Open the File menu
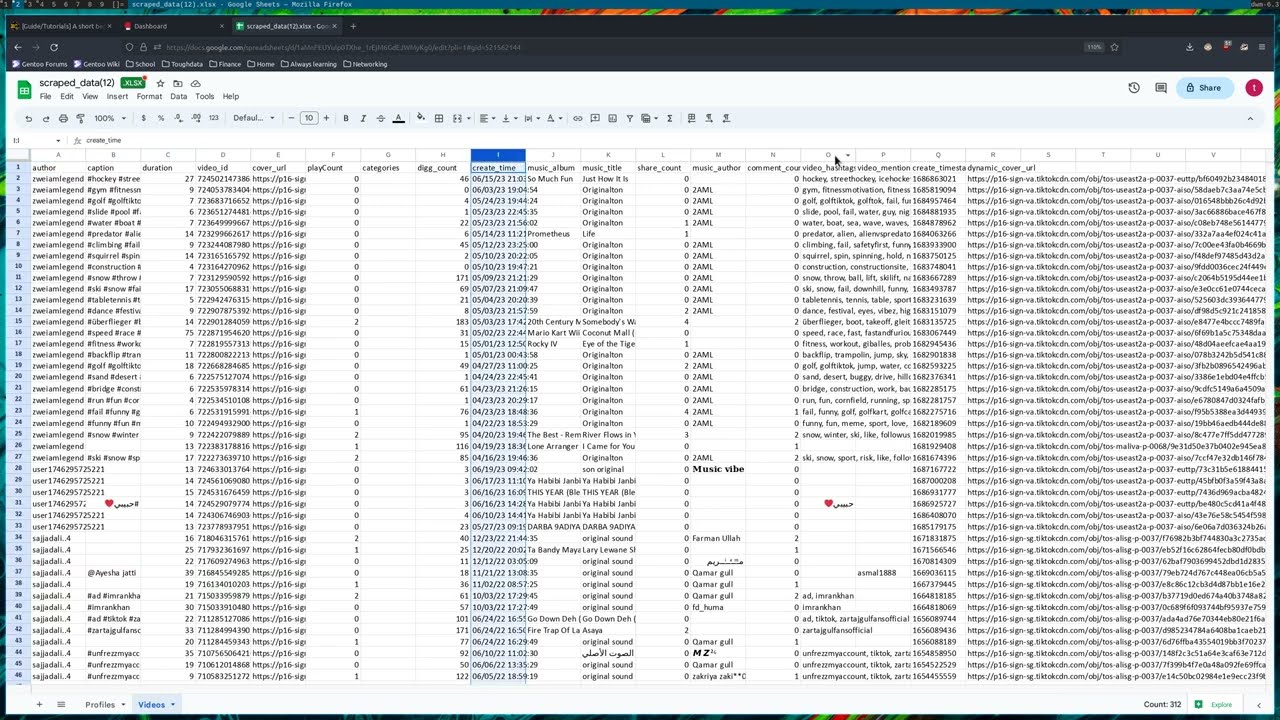This screenshot has height=720, width=1280. click(45, 97)
